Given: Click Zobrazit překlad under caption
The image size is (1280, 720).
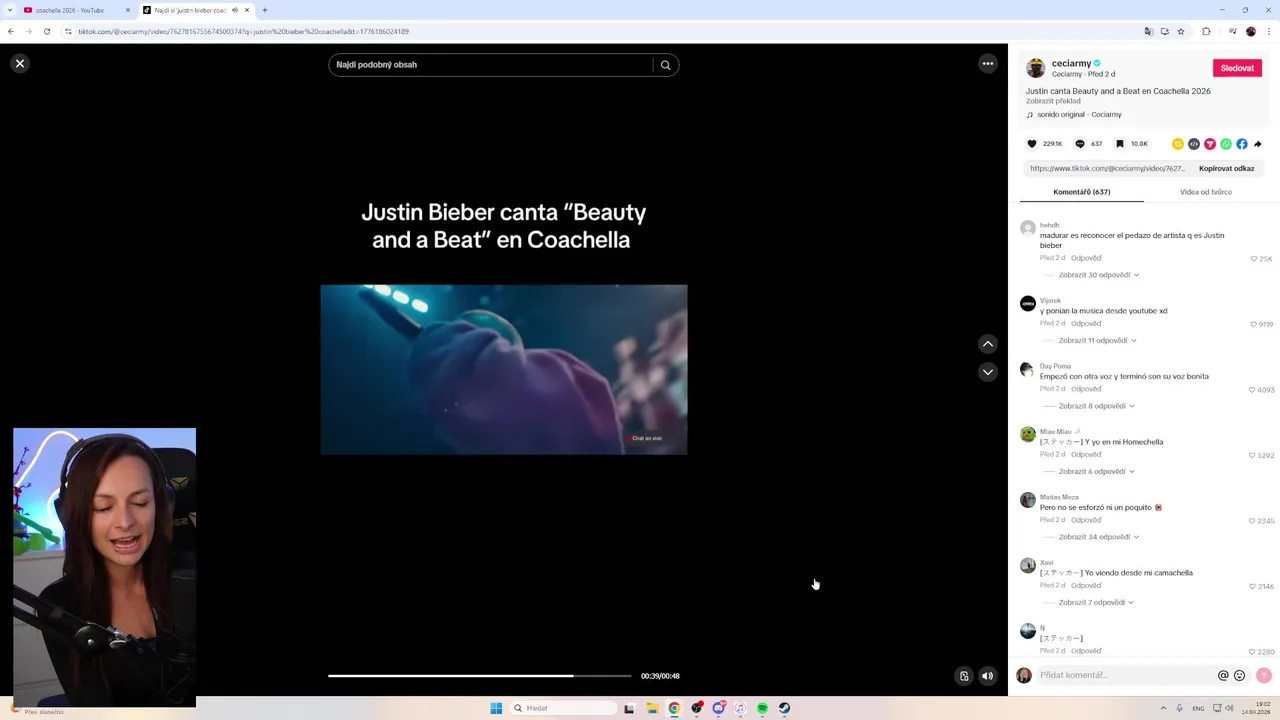Looking at the screenshot, I should pos(1053,101).
